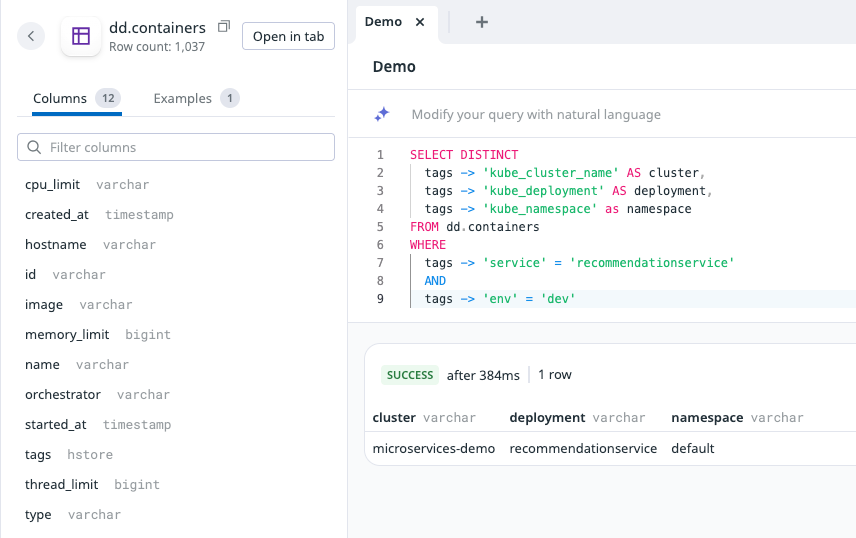Click the WHERE keyword in editor

[x=428, y=245]
